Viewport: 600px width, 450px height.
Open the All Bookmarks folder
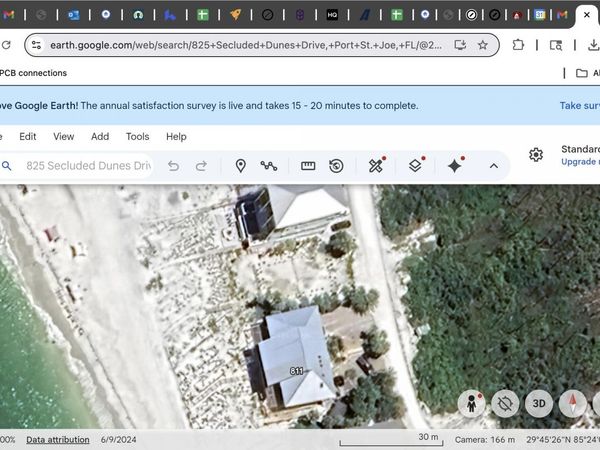587,73
